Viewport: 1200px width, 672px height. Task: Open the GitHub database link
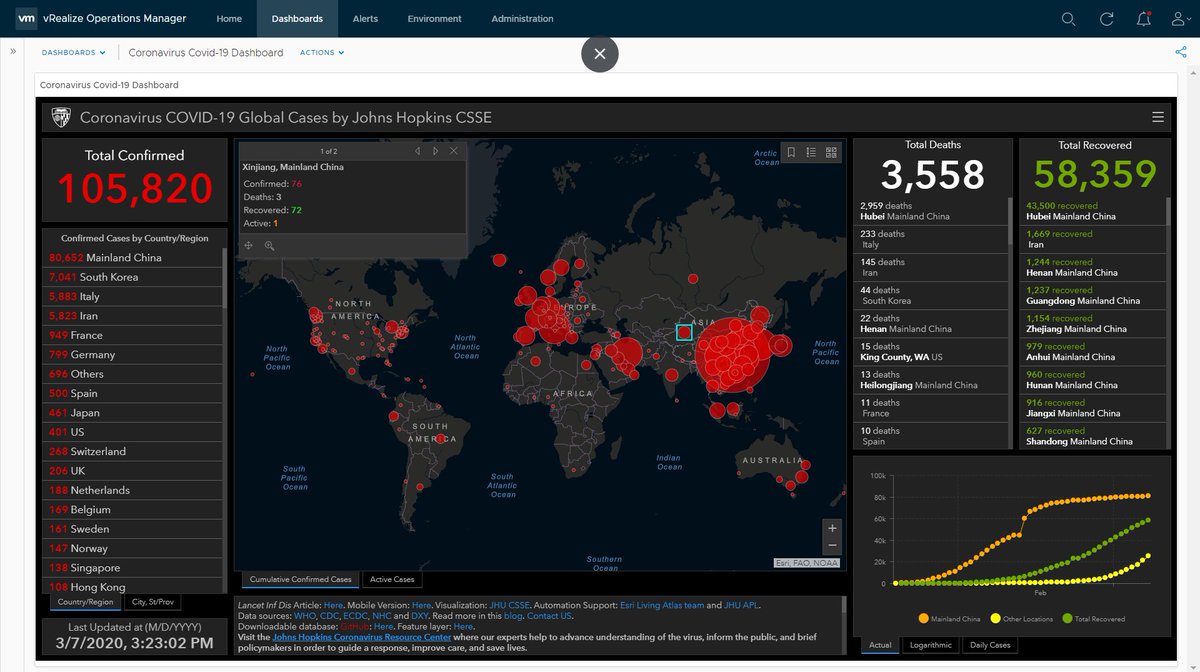(354, 626)
